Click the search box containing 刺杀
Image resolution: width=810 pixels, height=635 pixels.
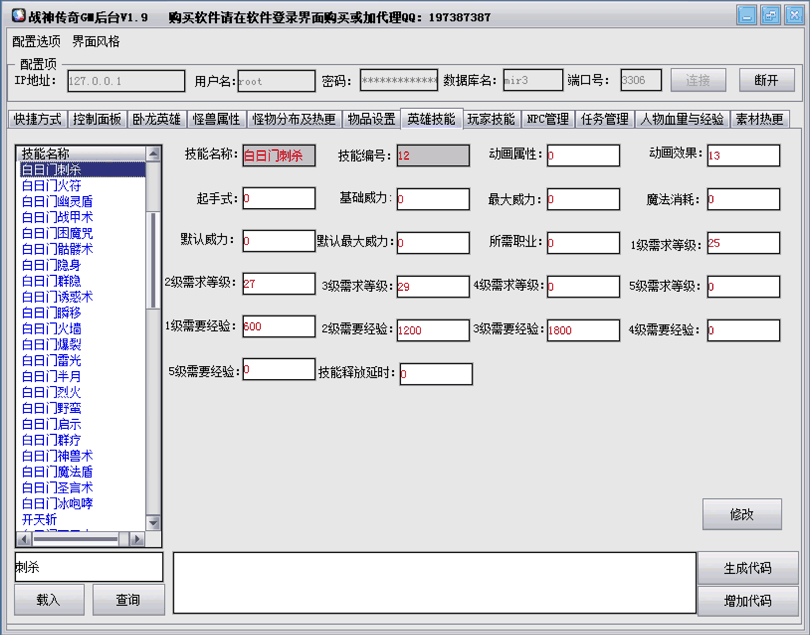(89, 567)
